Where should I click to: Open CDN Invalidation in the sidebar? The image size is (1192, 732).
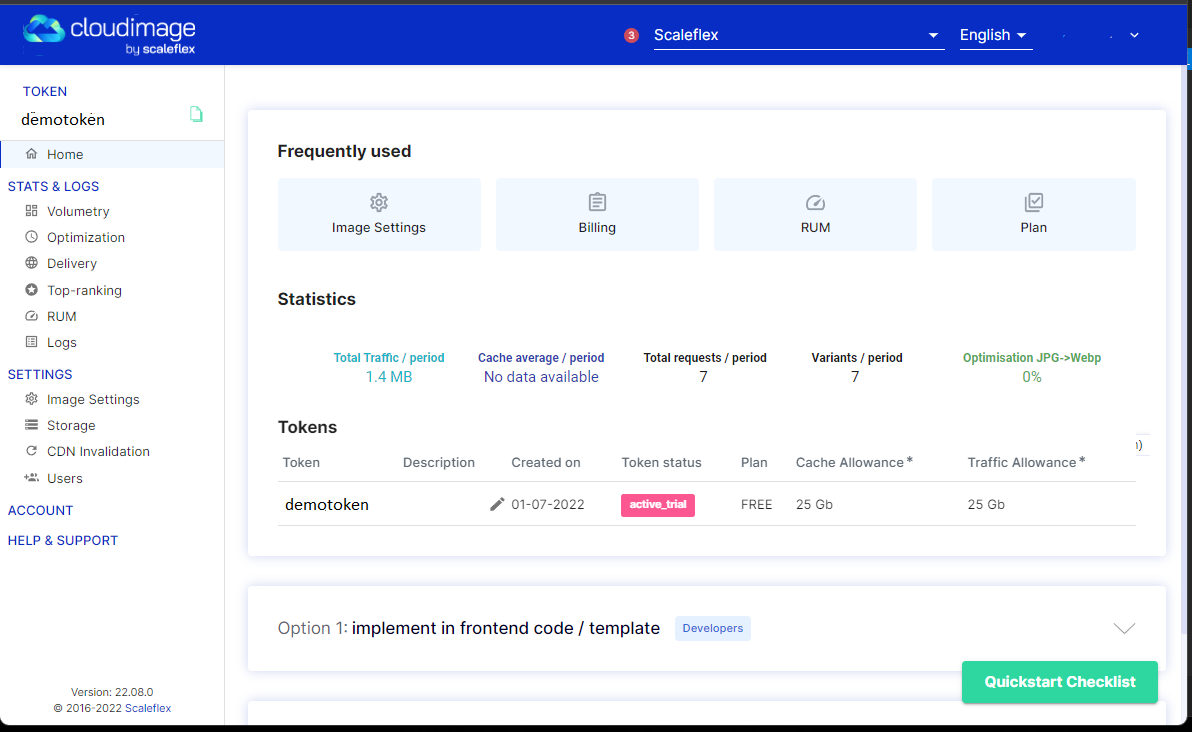pos(98,451)
